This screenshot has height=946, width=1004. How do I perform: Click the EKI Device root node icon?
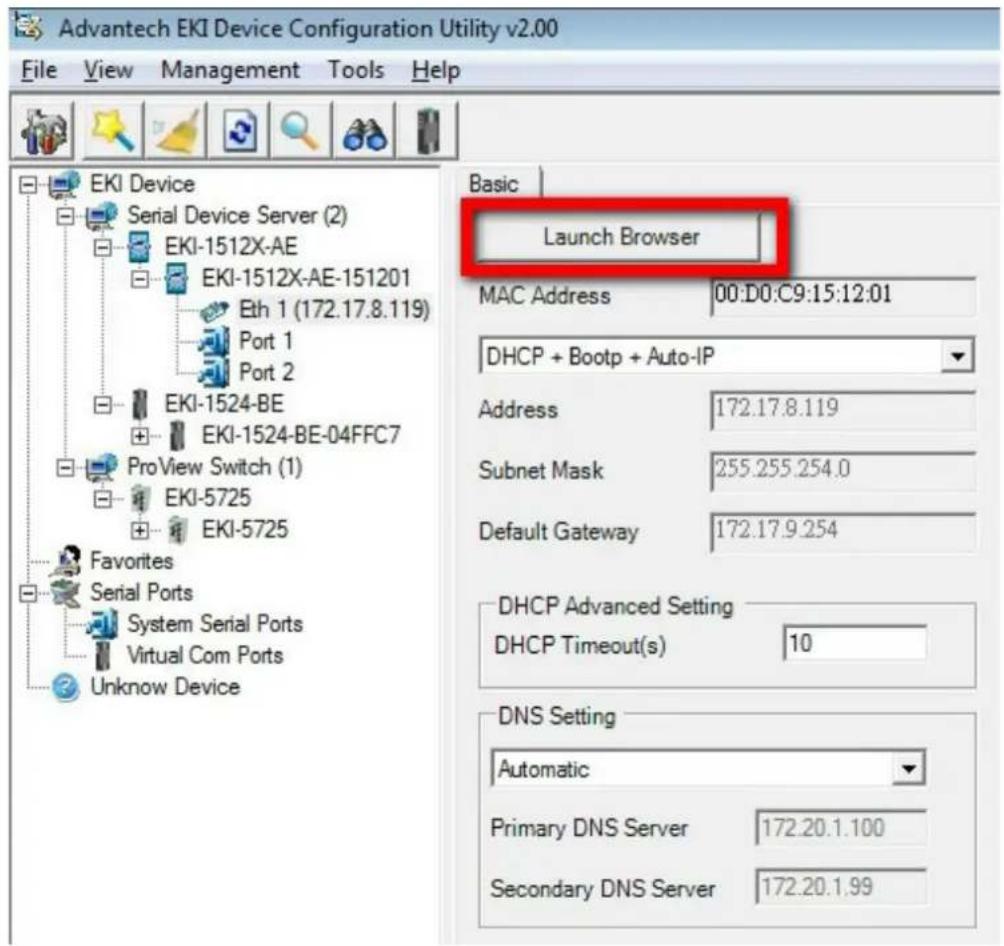point(64,184)
